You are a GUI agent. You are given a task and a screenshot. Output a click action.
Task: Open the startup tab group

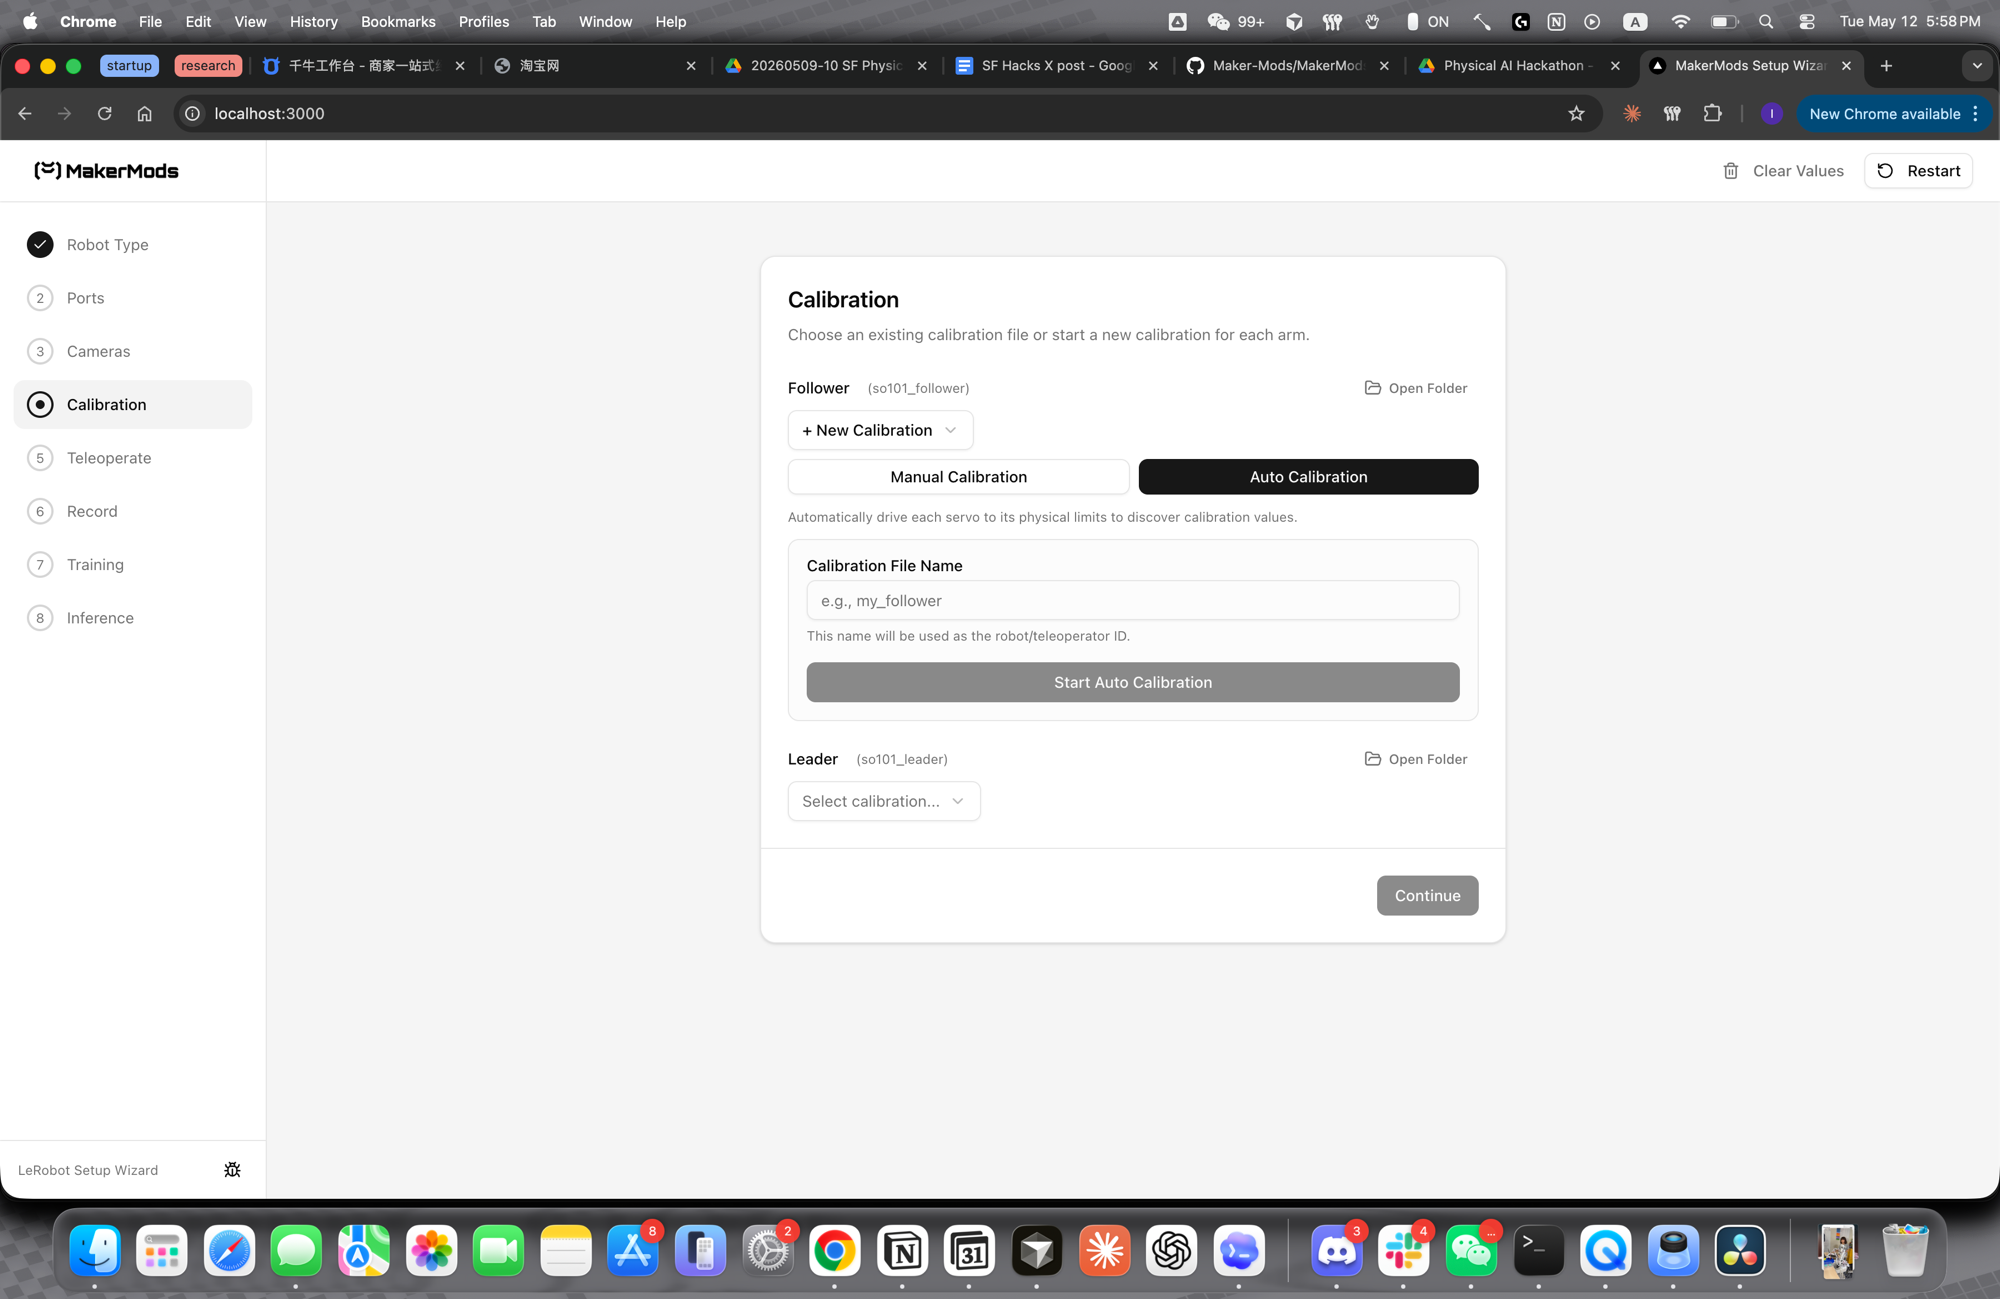[129, 66]
